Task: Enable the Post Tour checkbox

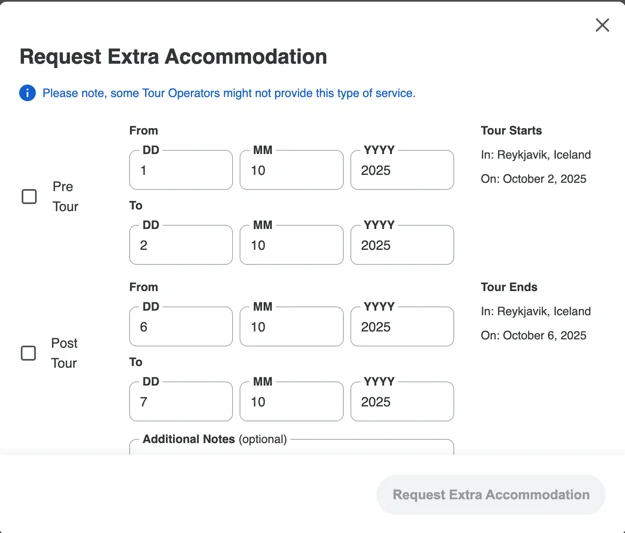Action: point(28,353)
